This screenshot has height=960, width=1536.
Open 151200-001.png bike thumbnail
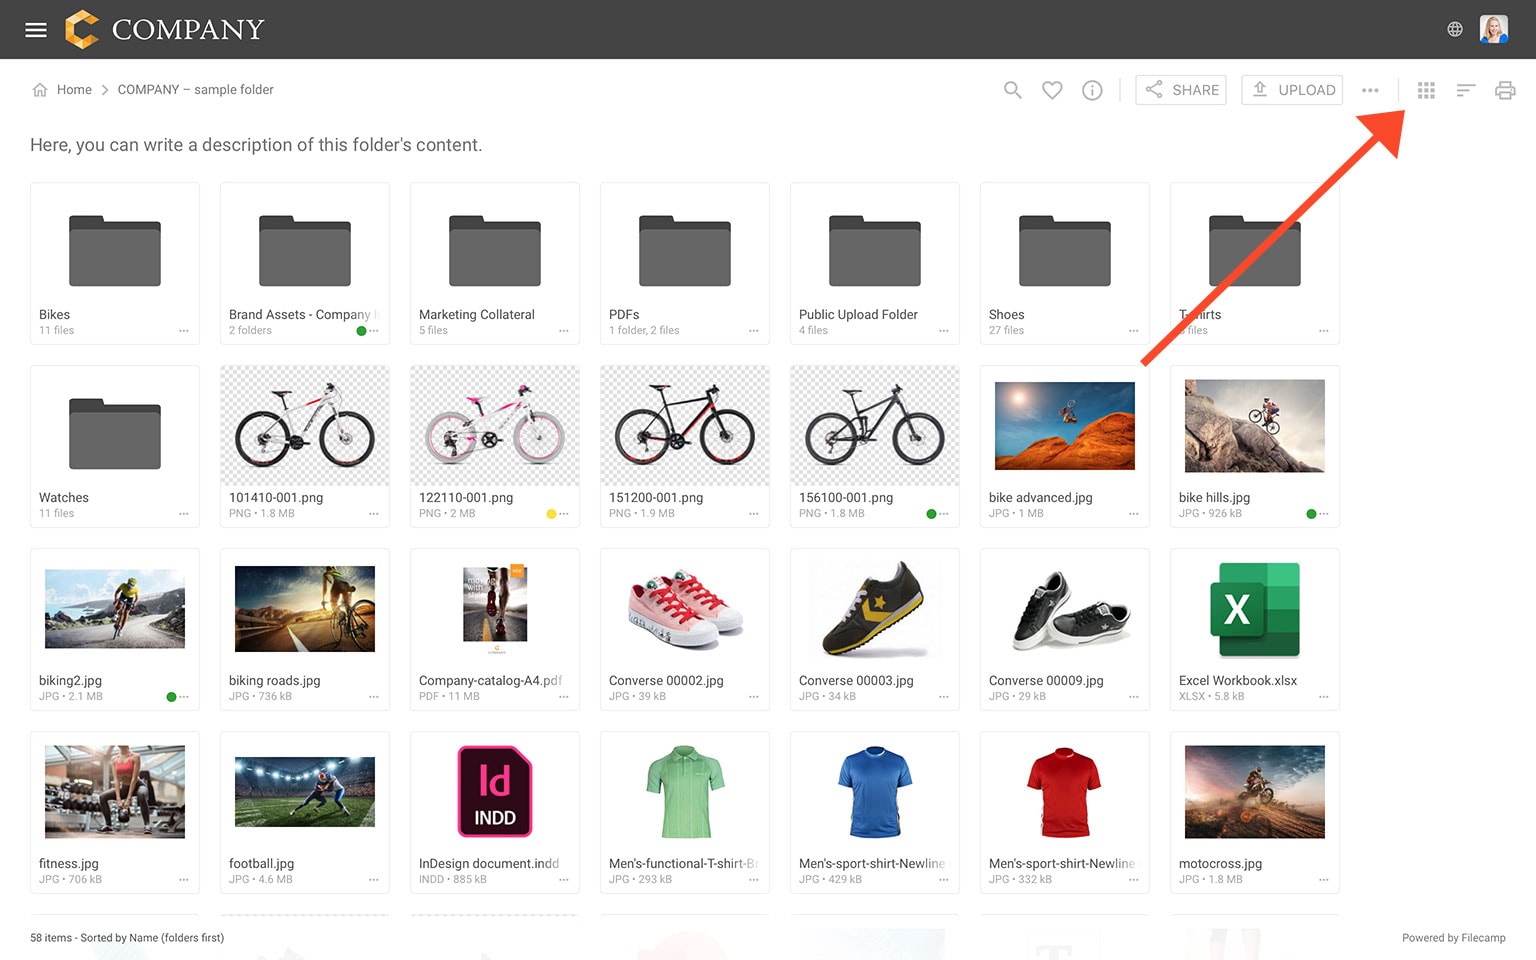coord(685,426)
